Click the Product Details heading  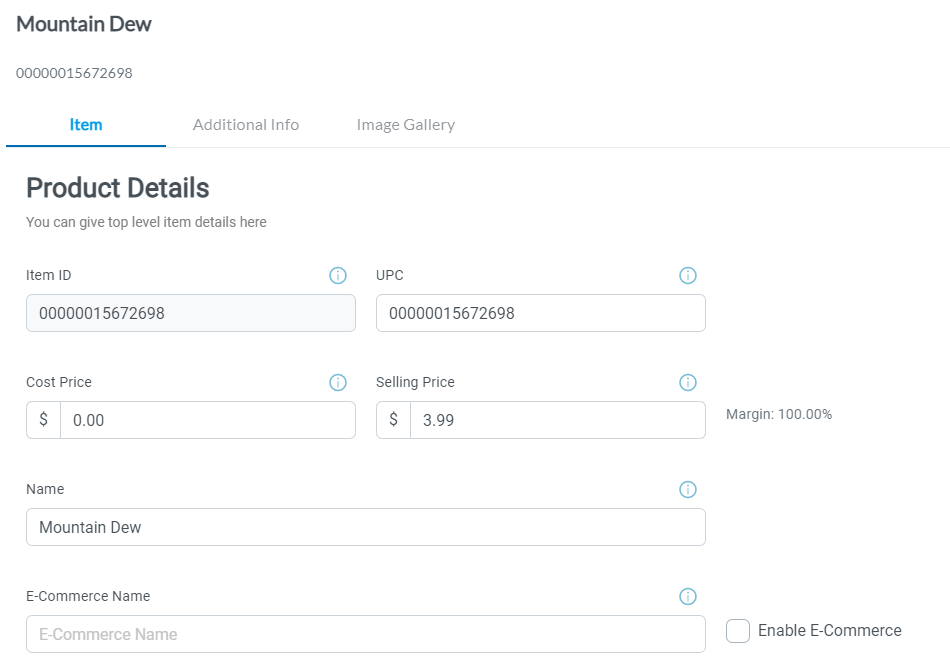pos(118,188)
